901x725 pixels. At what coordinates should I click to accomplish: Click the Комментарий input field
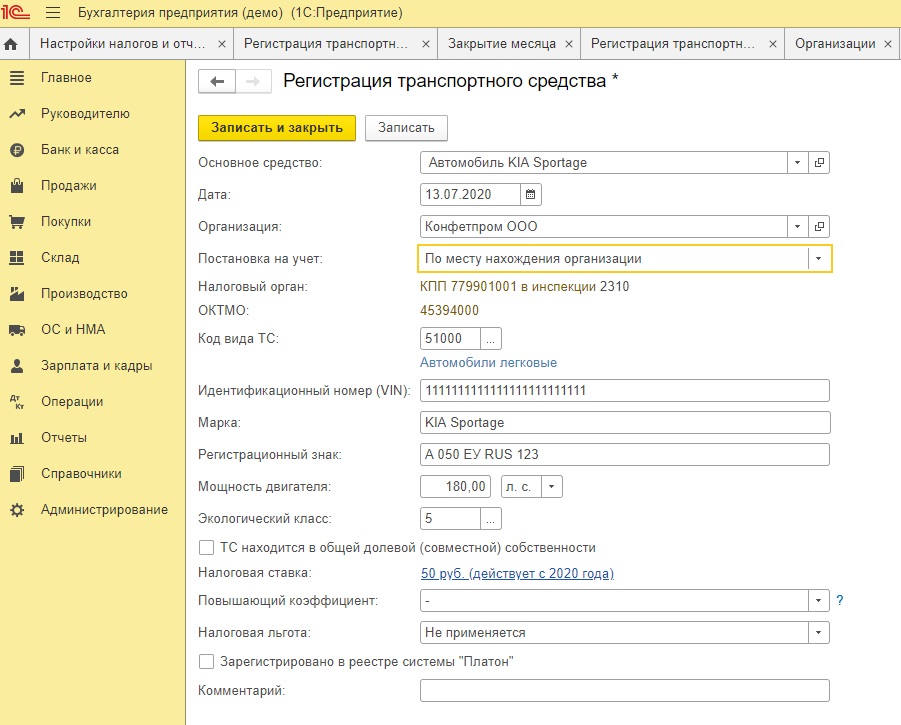625,690
